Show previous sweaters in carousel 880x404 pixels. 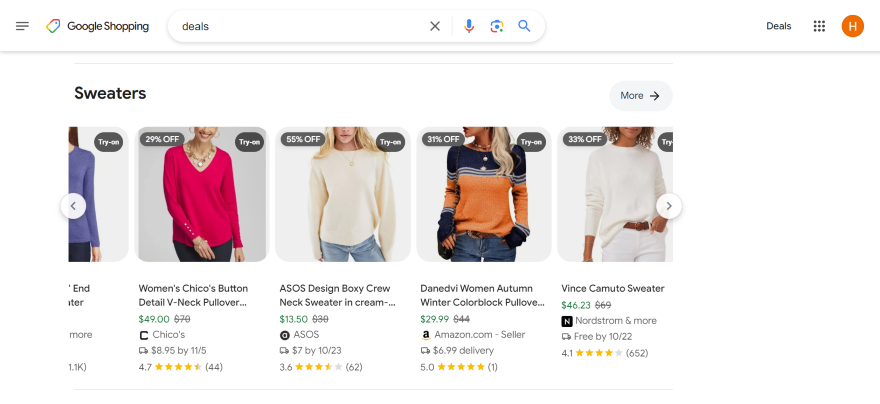[x=74, y=206]
